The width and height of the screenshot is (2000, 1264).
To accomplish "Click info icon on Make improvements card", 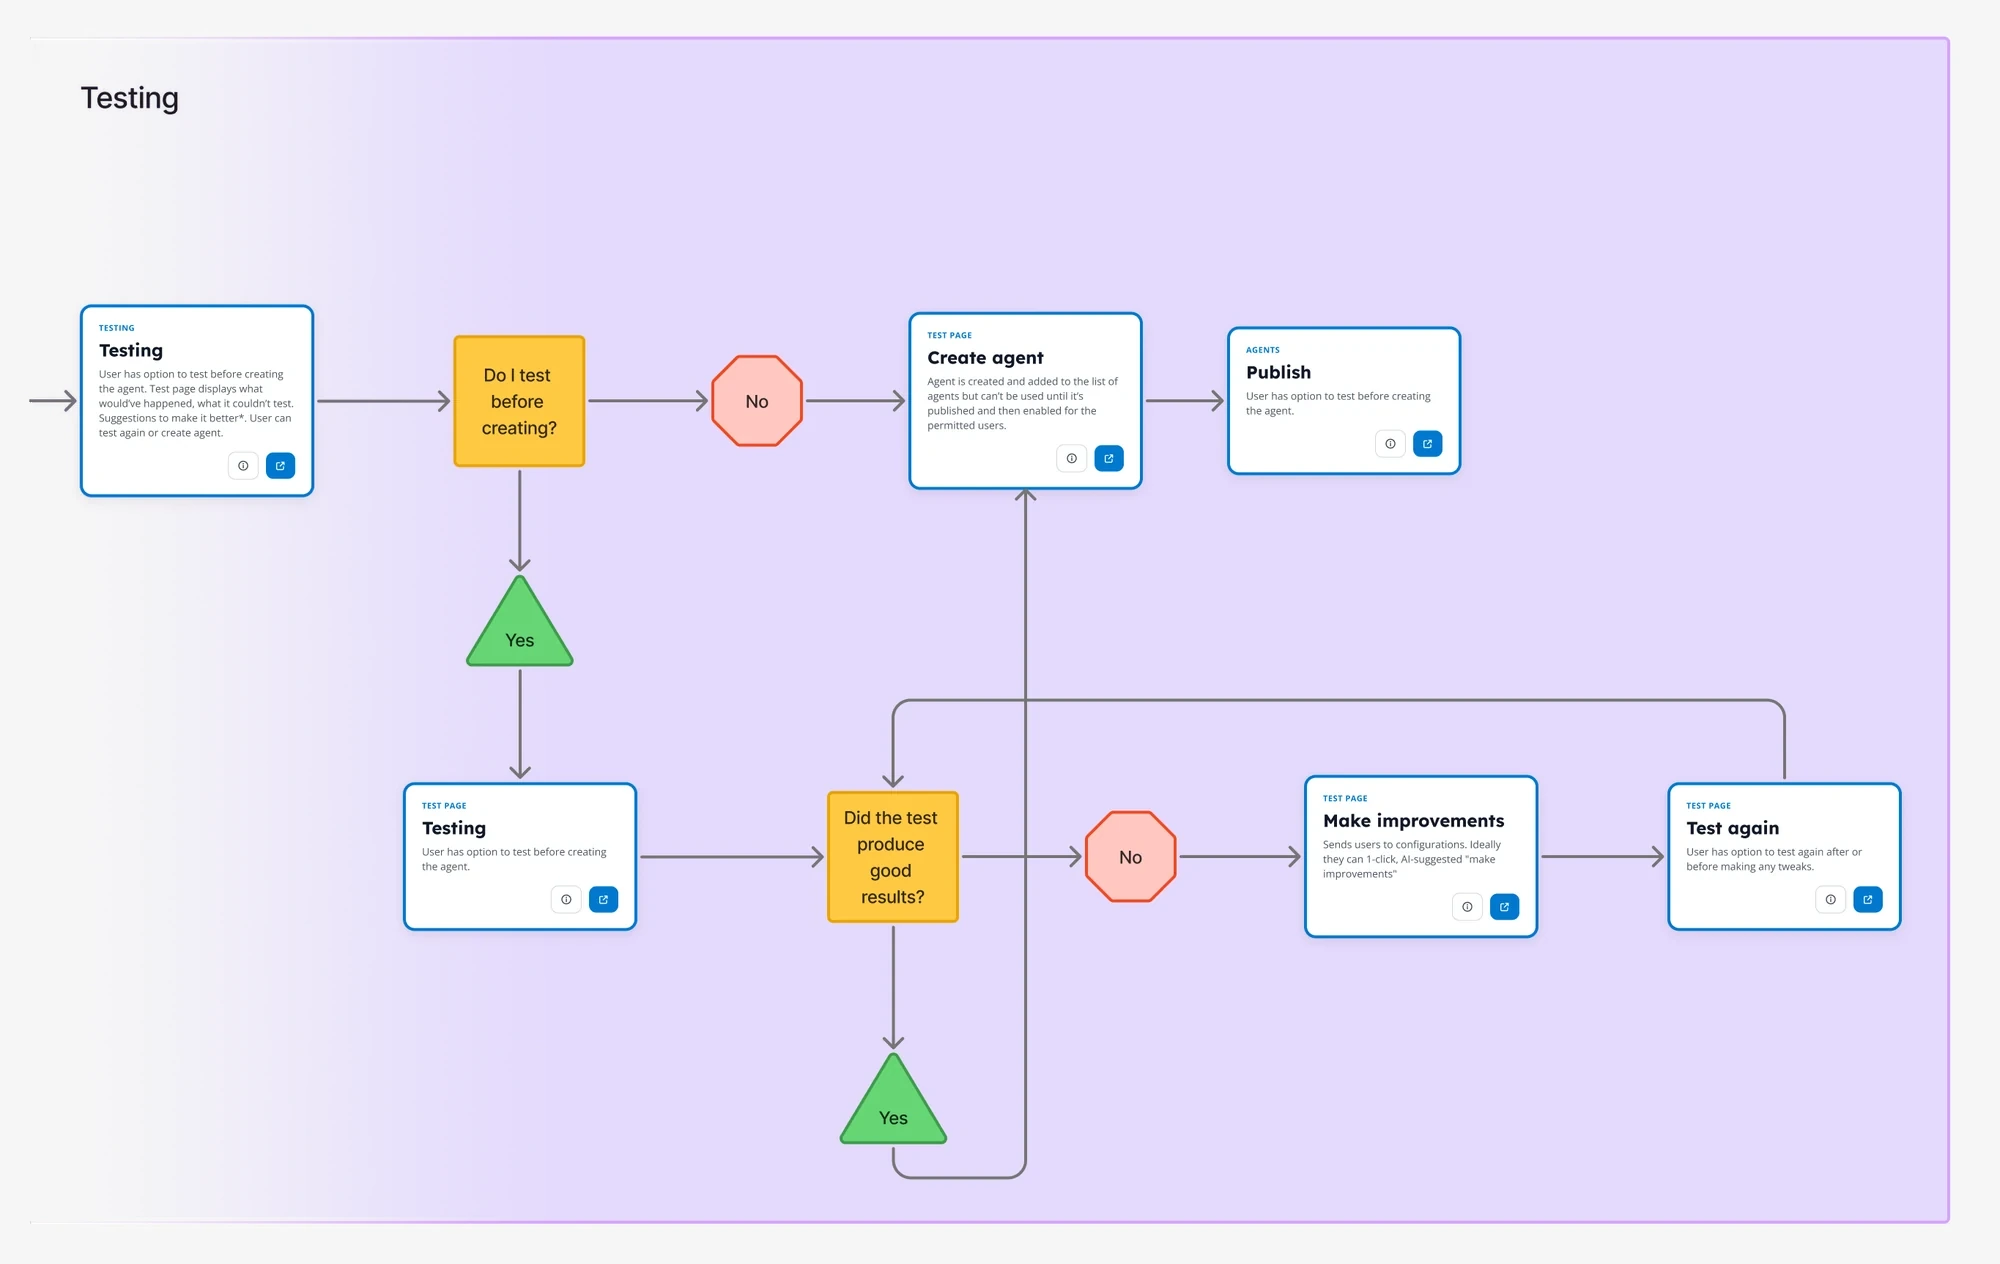I will coord(1467,907).
